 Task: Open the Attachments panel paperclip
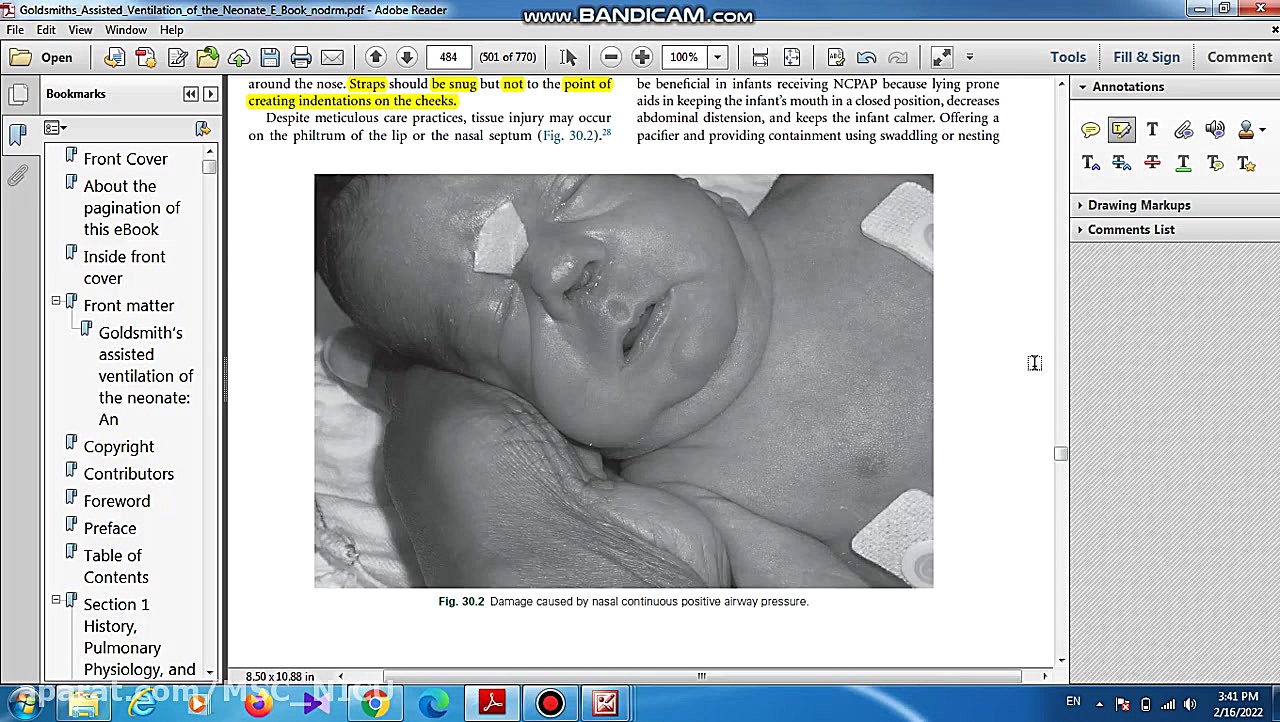(x=17, y=176)
